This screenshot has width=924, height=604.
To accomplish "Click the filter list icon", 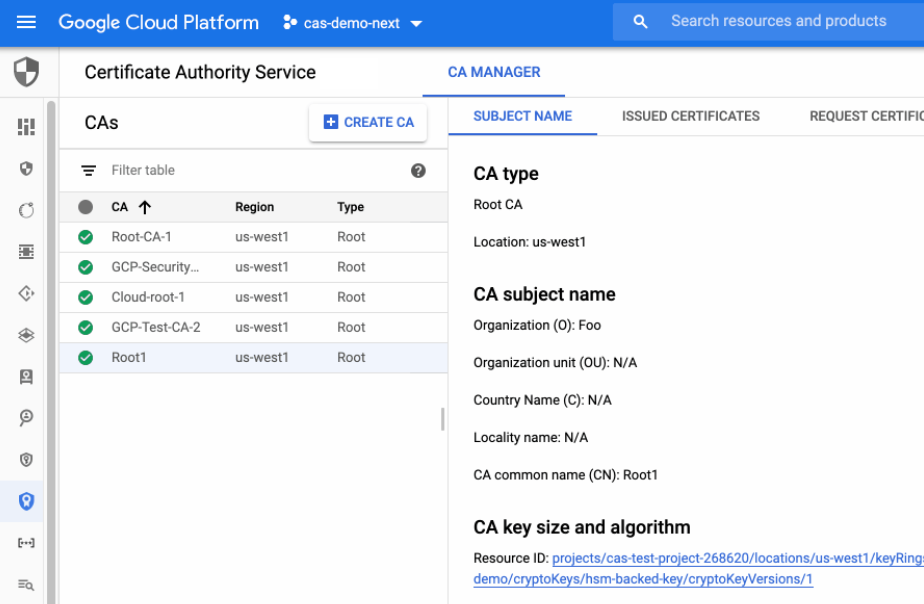I will click(88, 170).
